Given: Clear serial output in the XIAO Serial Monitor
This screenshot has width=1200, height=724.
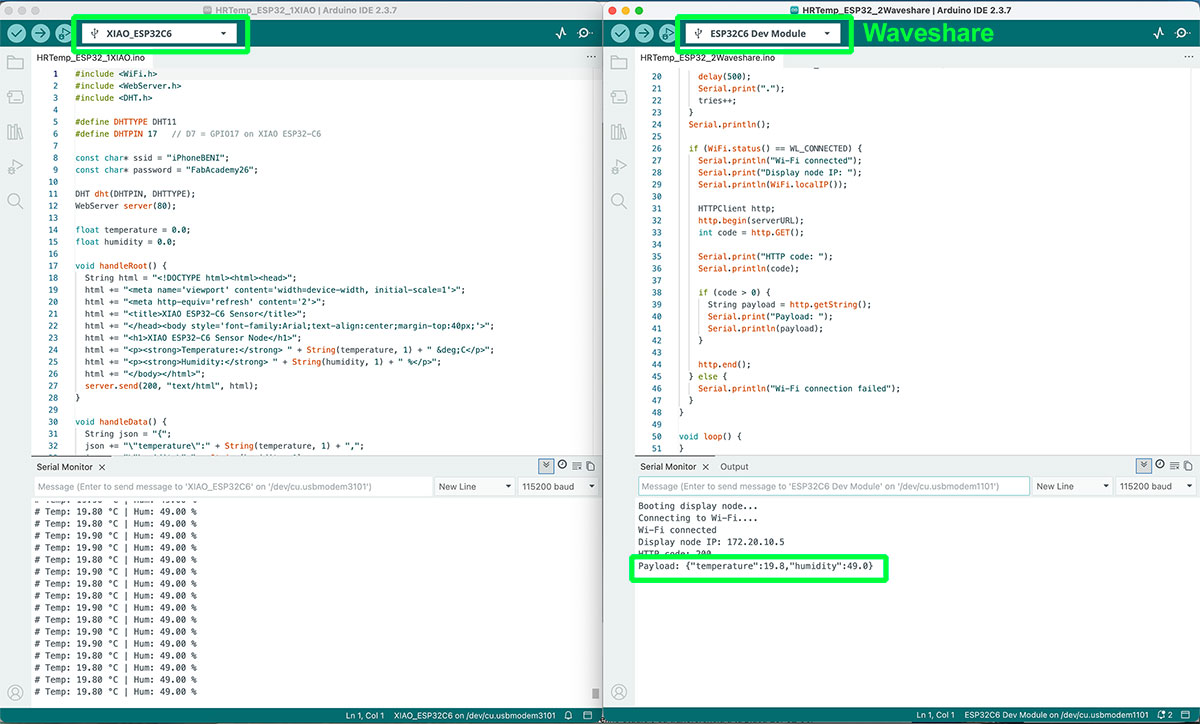Looking at the screenshot, I should click(x=576, y=466).
